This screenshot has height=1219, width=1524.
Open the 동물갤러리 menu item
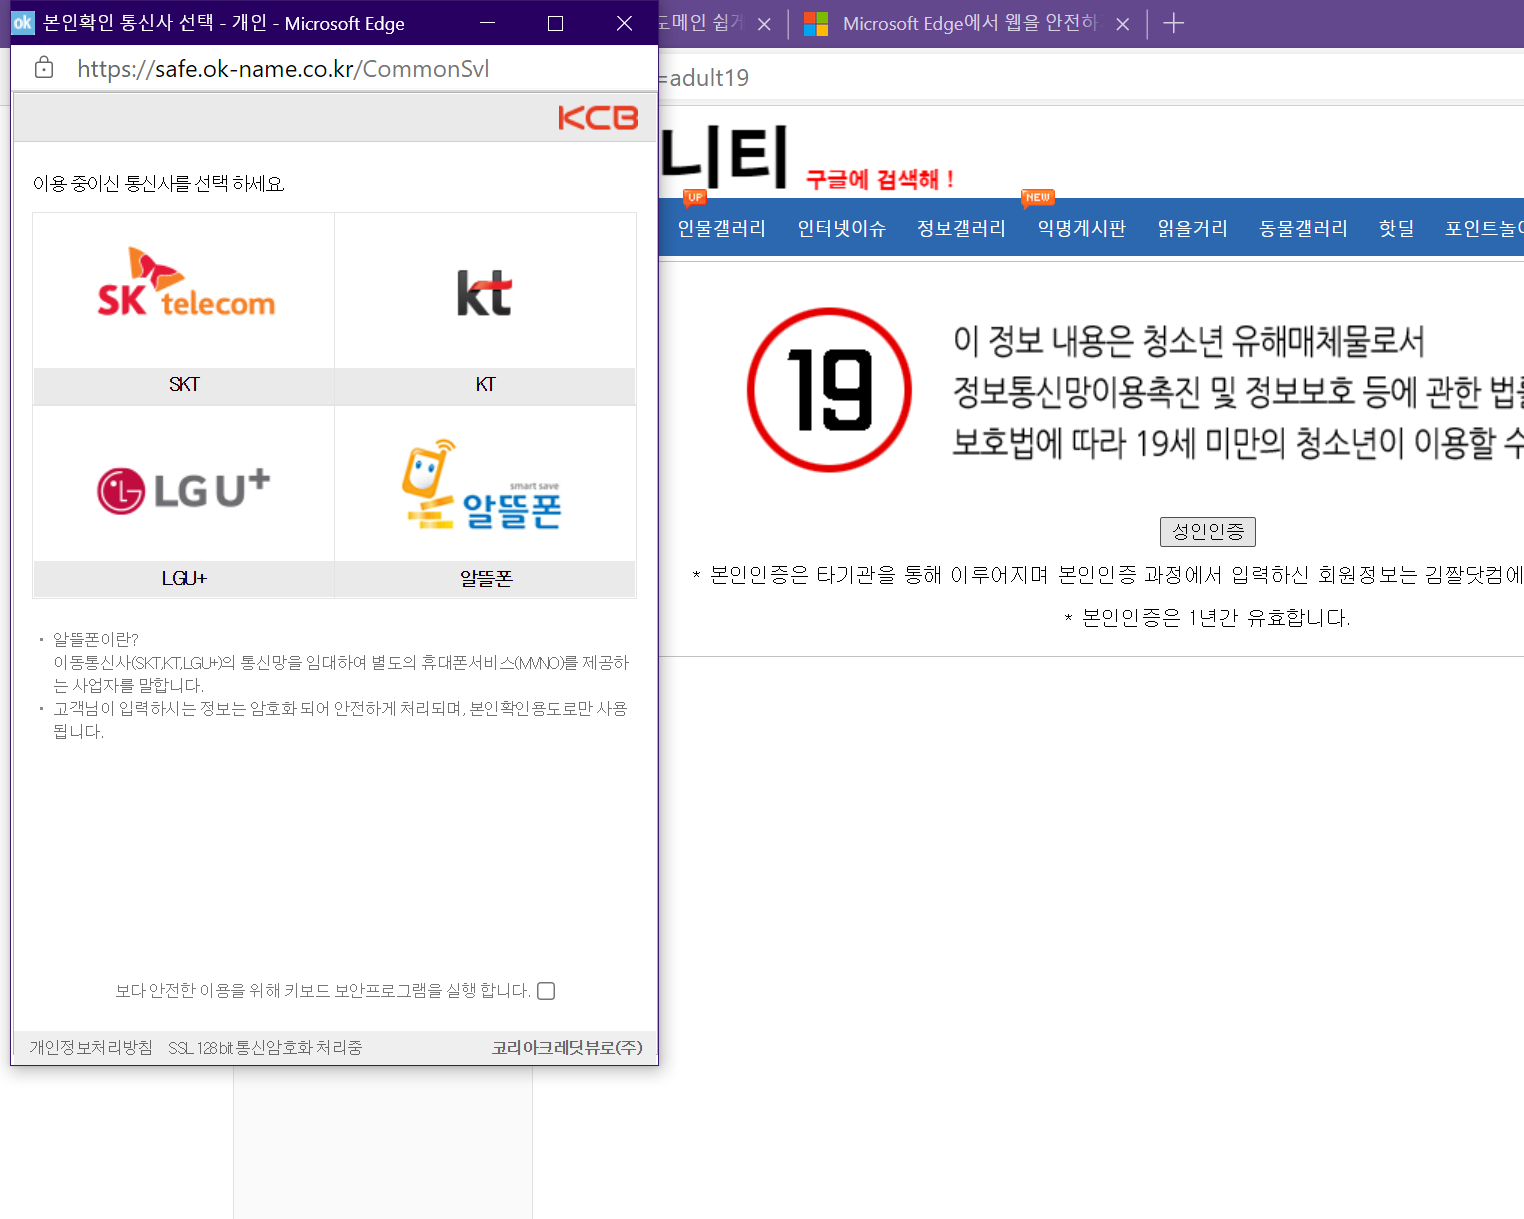pyautogui.click(x=1304, y=229)
